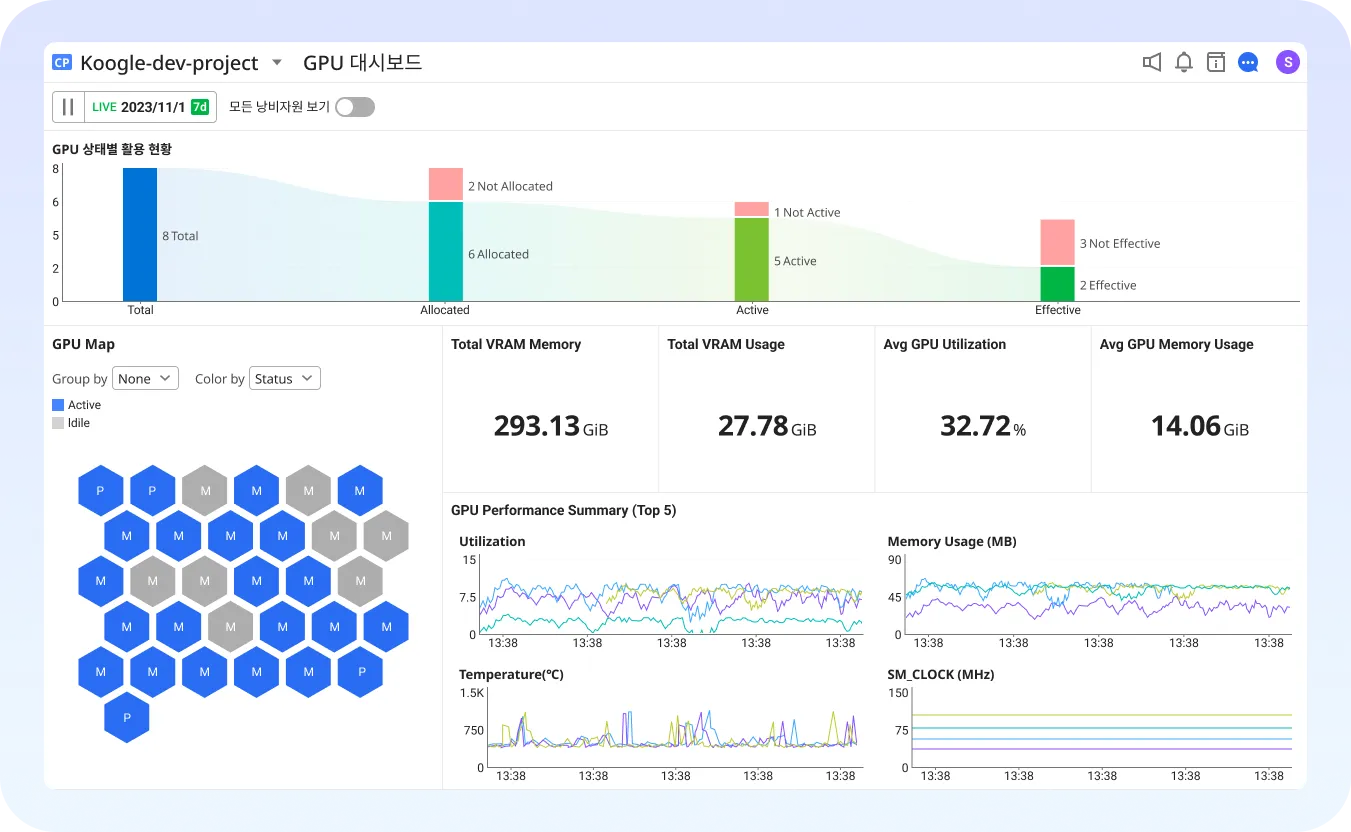Open the Group by None dropdown
The image size is (1351, 832).
pyautogui.click(x=145, y=379)
